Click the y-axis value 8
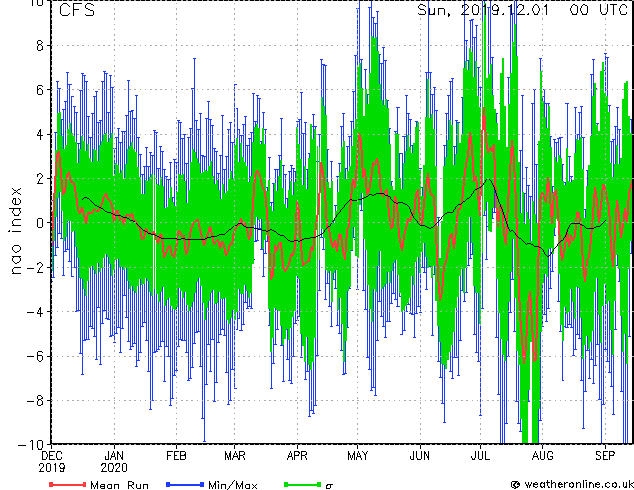 [x=40, y=46]
